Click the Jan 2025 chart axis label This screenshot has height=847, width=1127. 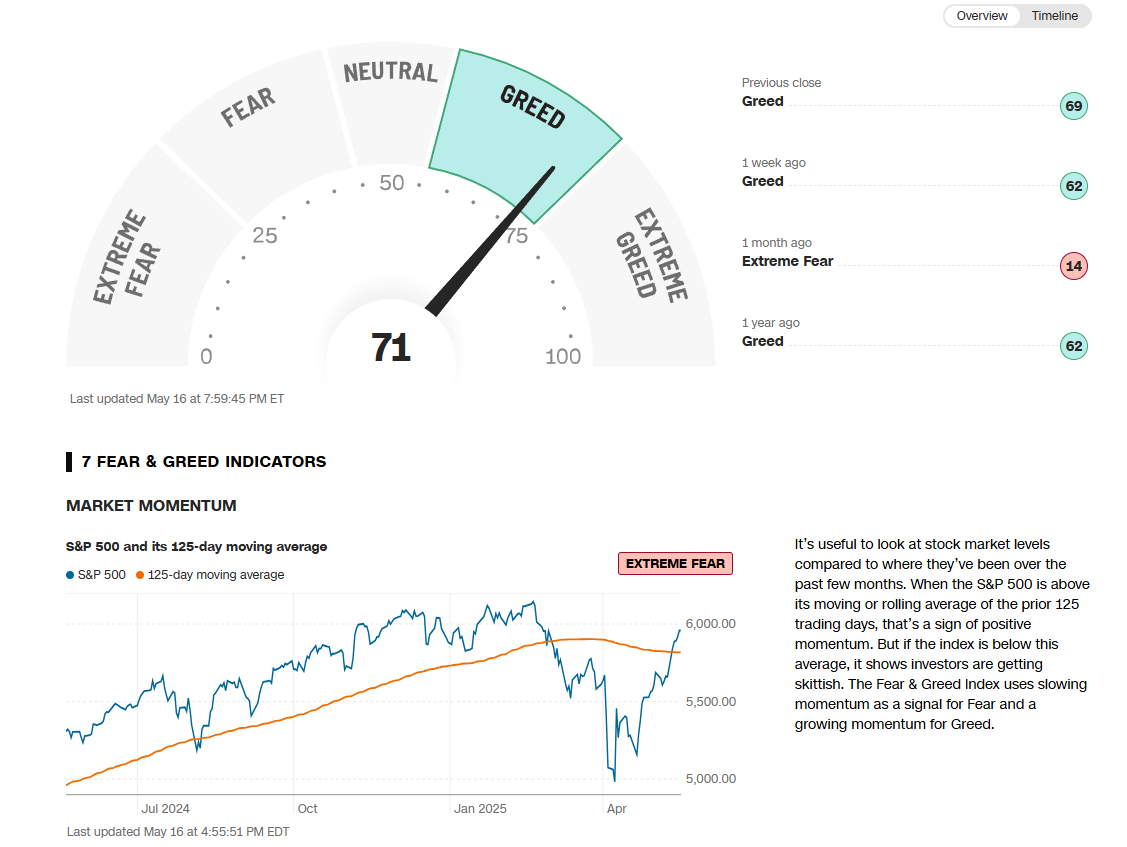pyautogui.click(x=480, y=808)
